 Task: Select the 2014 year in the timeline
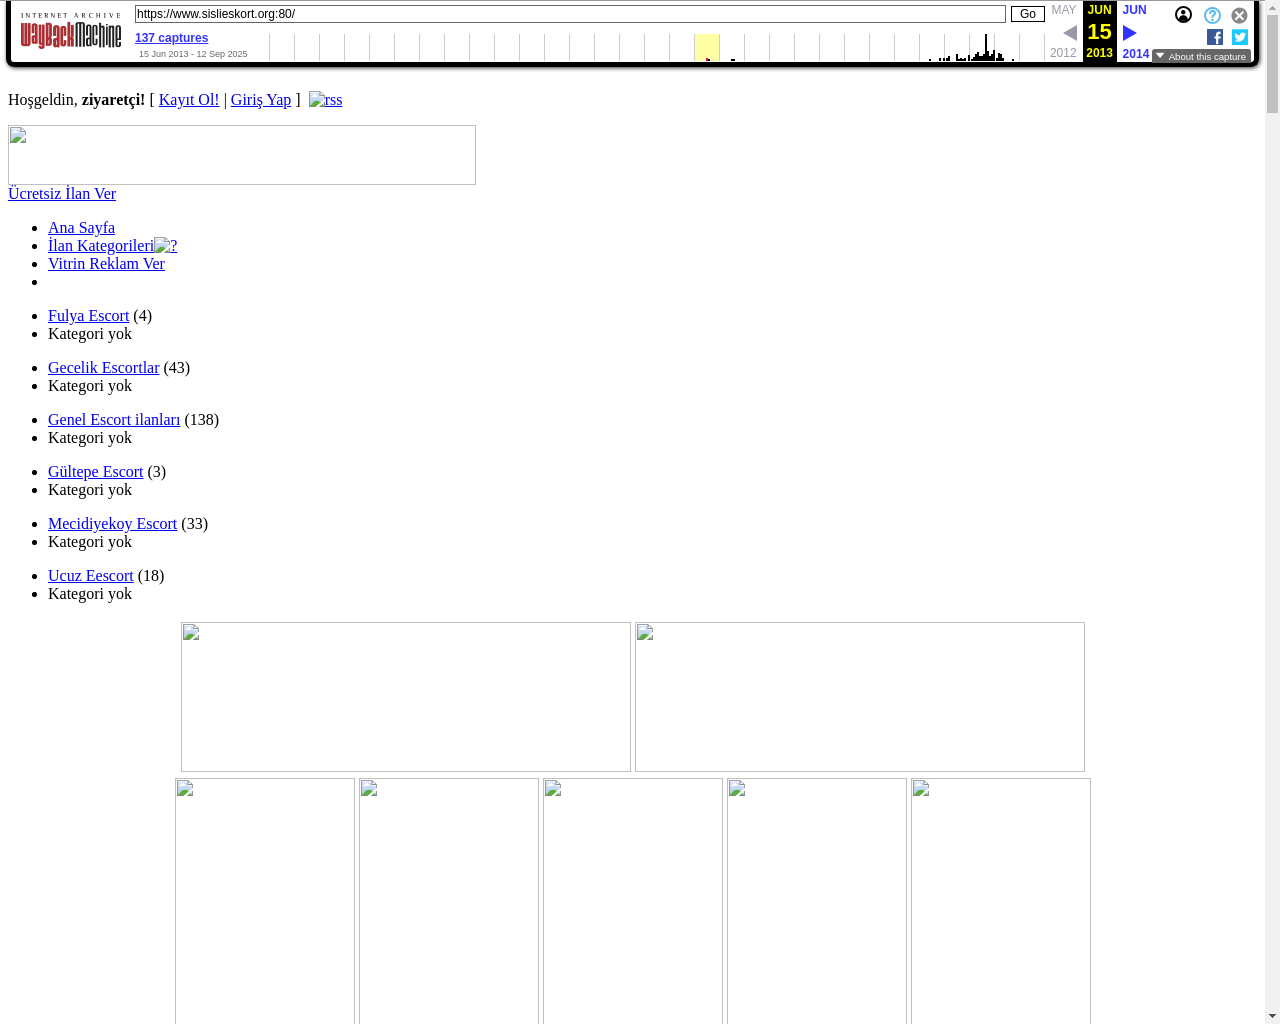tap(1135, 54)
